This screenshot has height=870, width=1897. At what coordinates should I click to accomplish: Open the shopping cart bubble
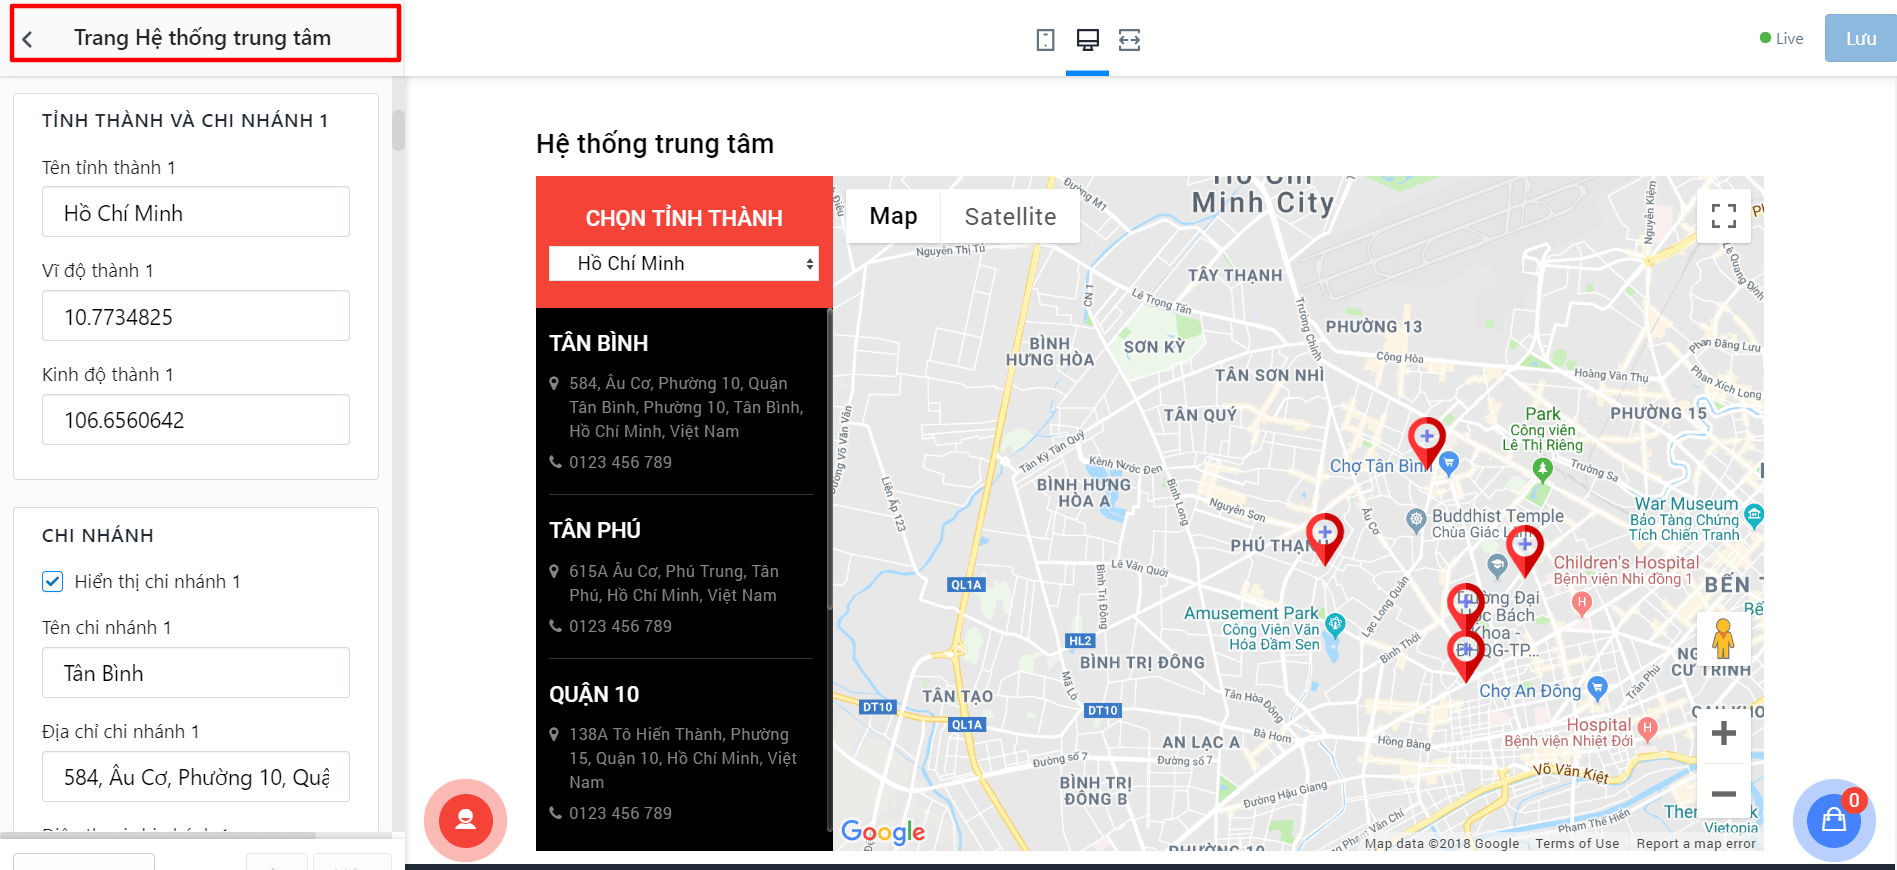(1833, 820)
